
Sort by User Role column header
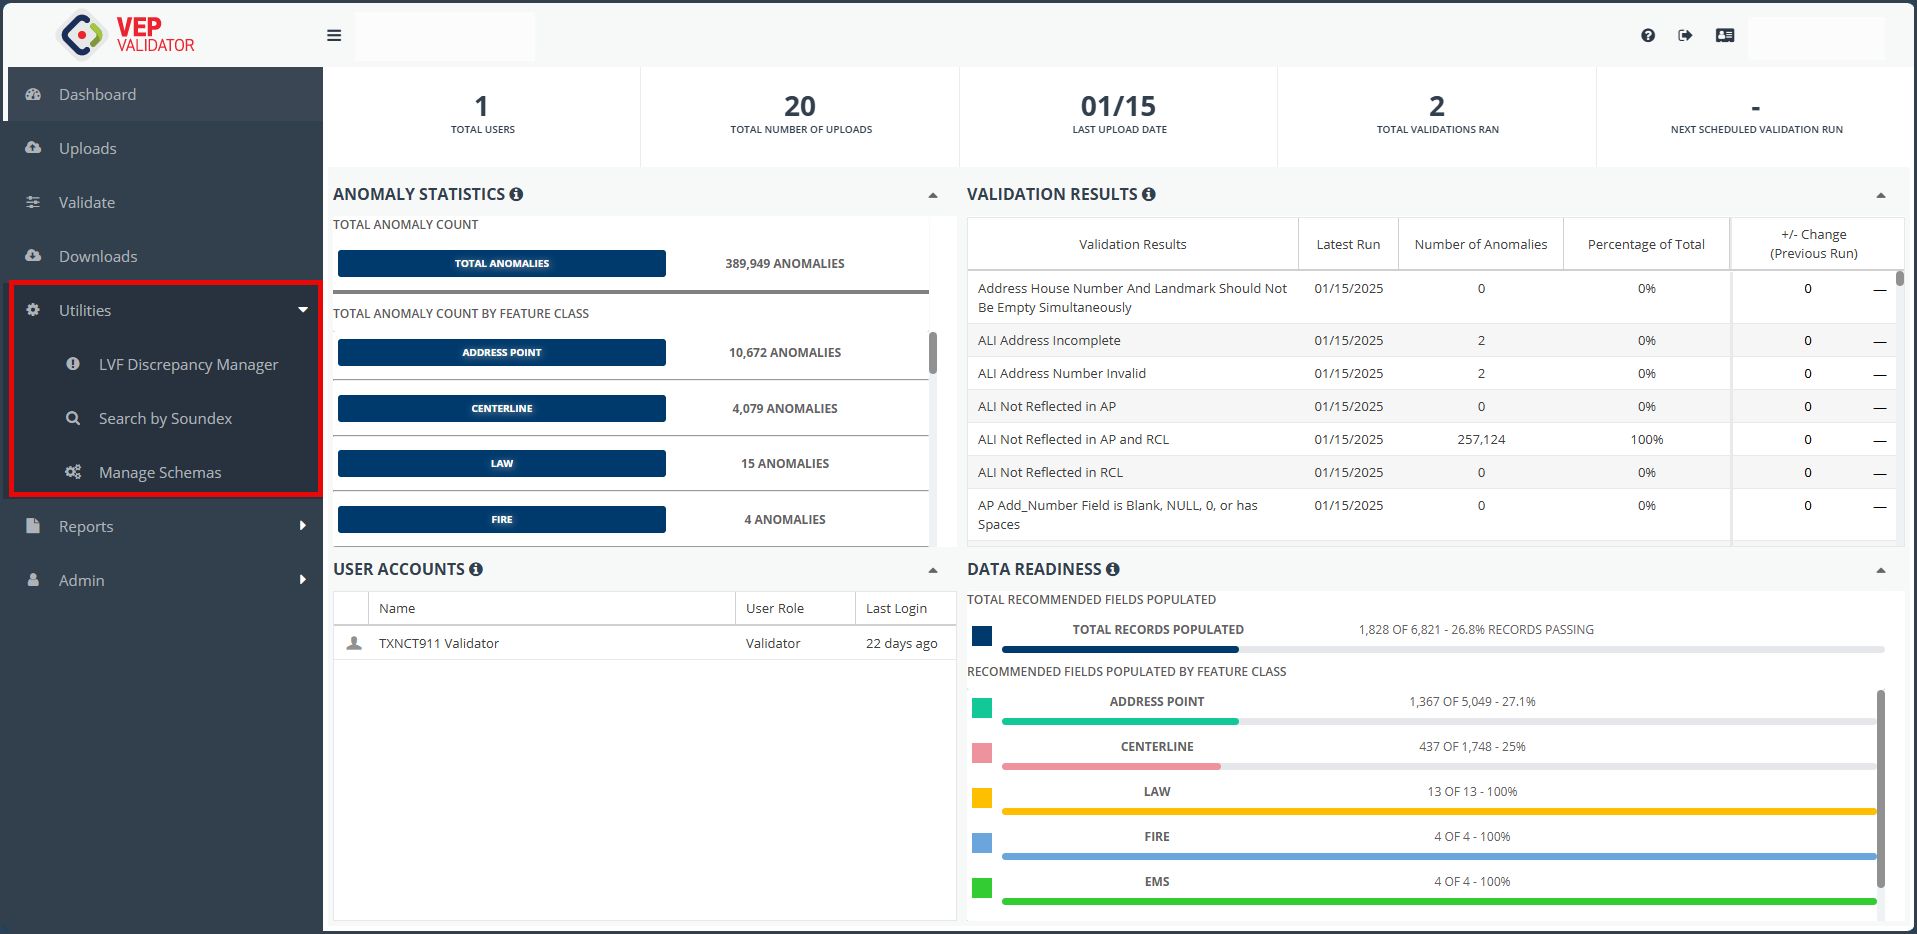795,608
